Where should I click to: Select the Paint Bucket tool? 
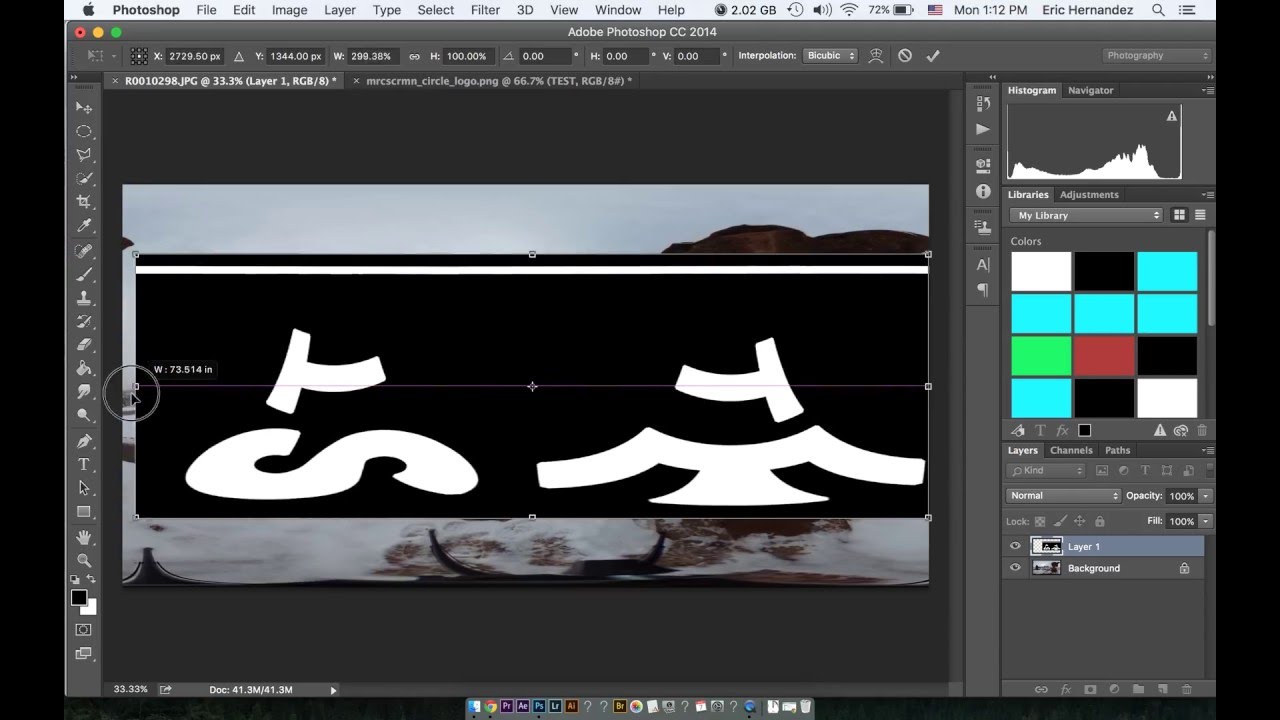(84, 369)
